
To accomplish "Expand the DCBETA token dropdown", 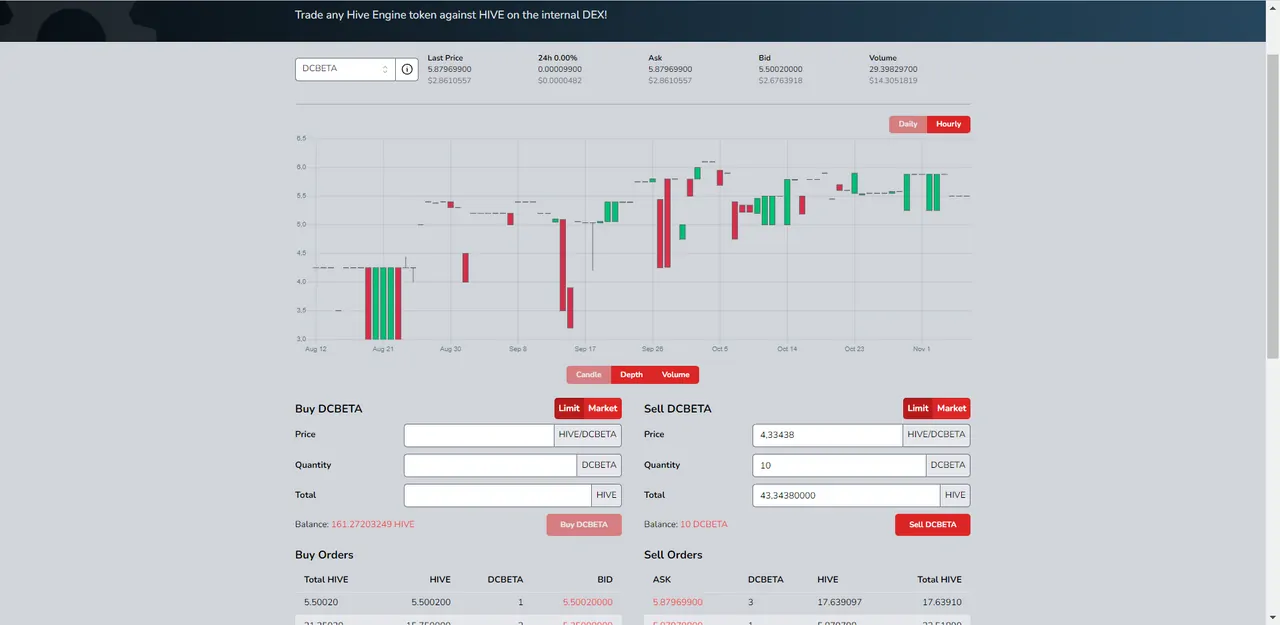I will 345,69.
